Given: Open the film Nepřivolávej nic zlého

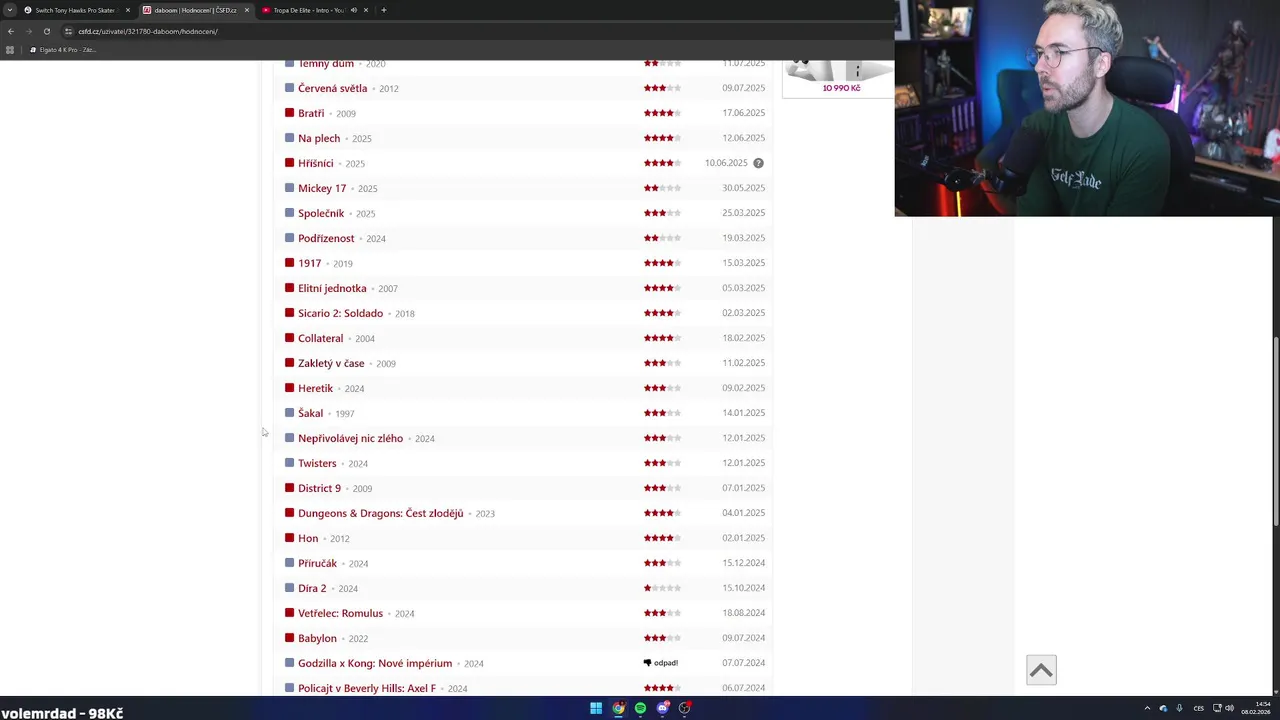Looking at the screenshot, I should coord(350,438).
